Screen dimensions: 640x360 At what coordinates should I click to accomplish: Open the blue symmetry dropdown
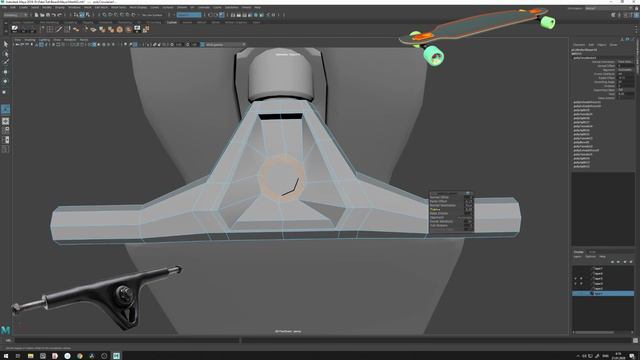[x=189, y=15]
